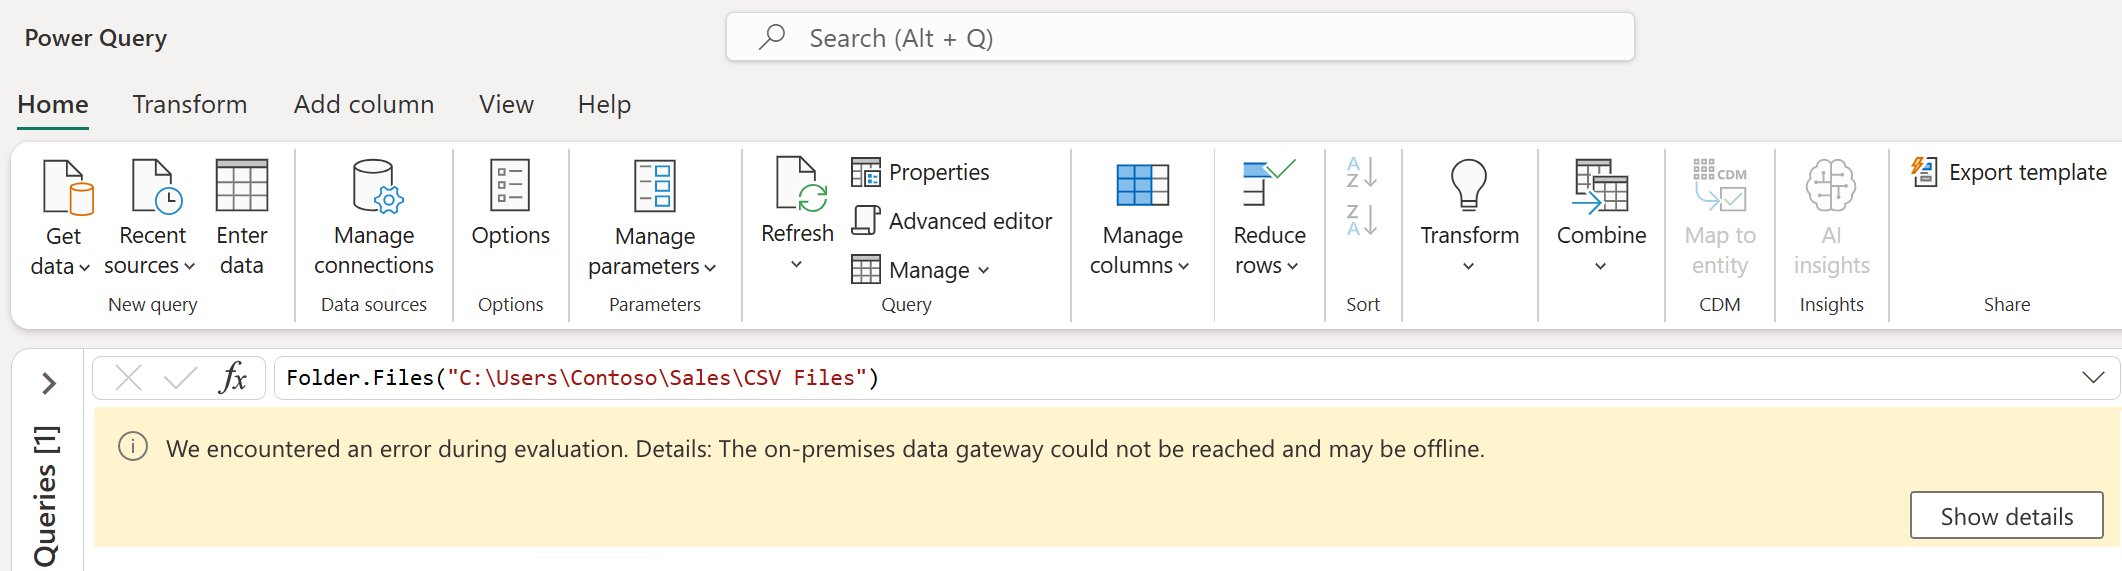
Task: Click the Options checklist icon
Action: [510, 187]
